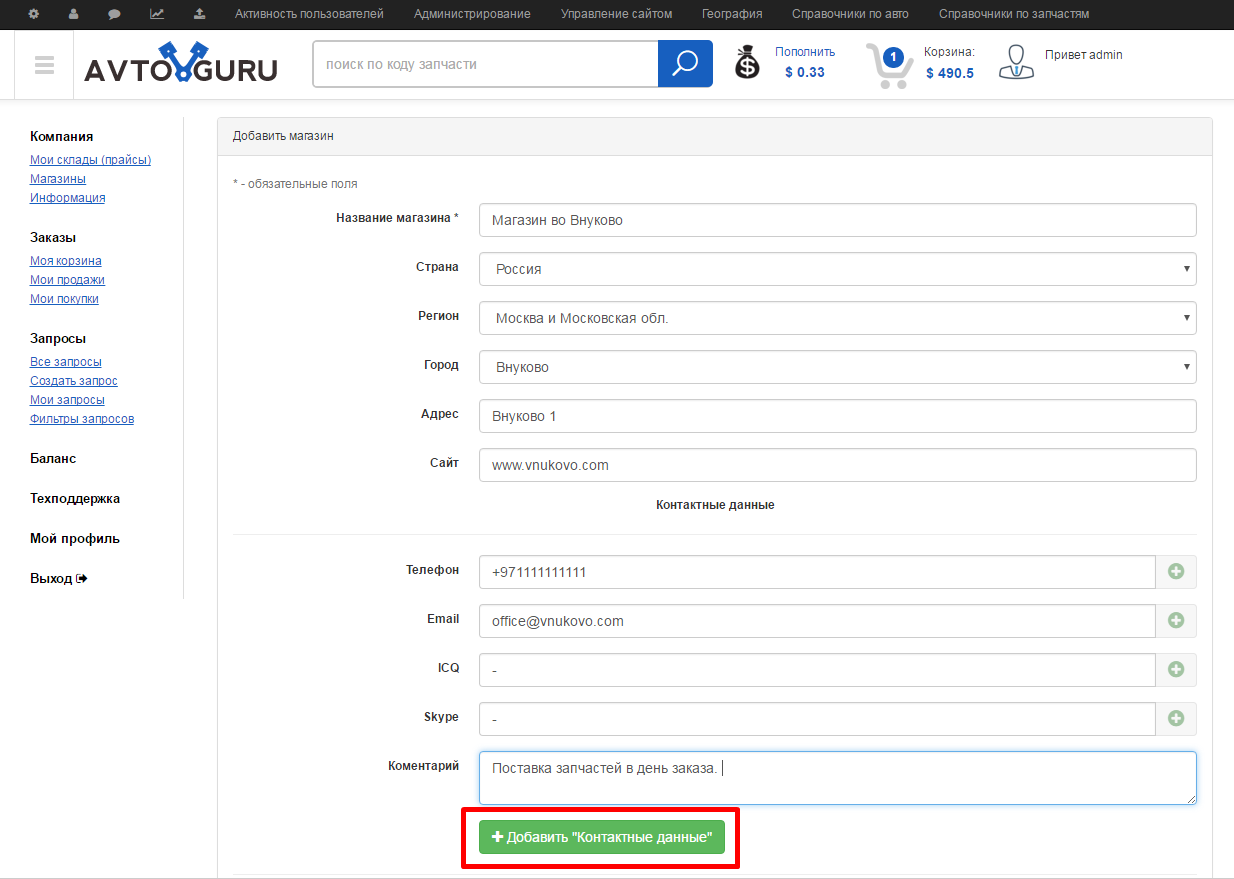Add another Email field with plus icon
The image size is (1234, 879).
pos(1176,621)
